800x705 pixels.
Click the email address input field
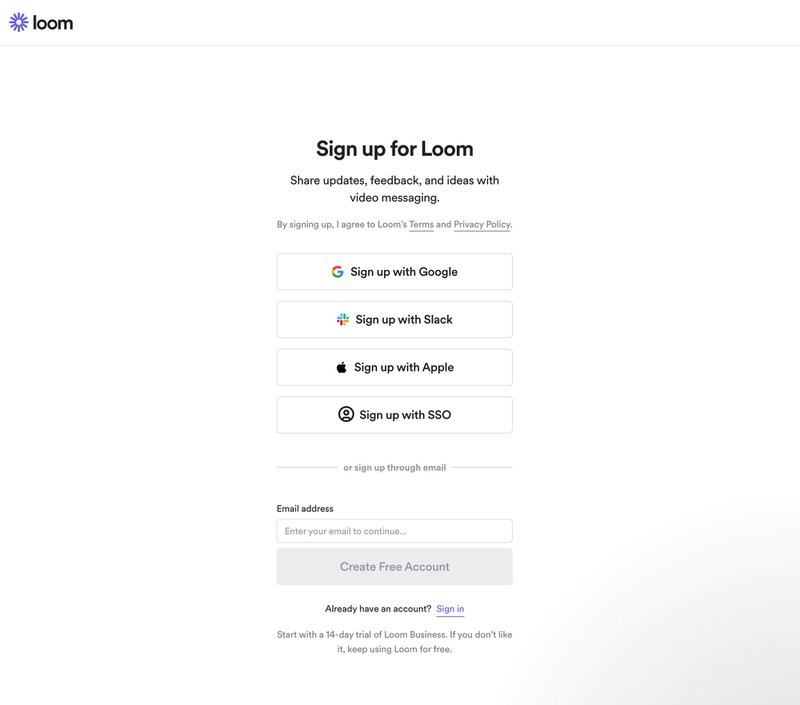[394, 530]
